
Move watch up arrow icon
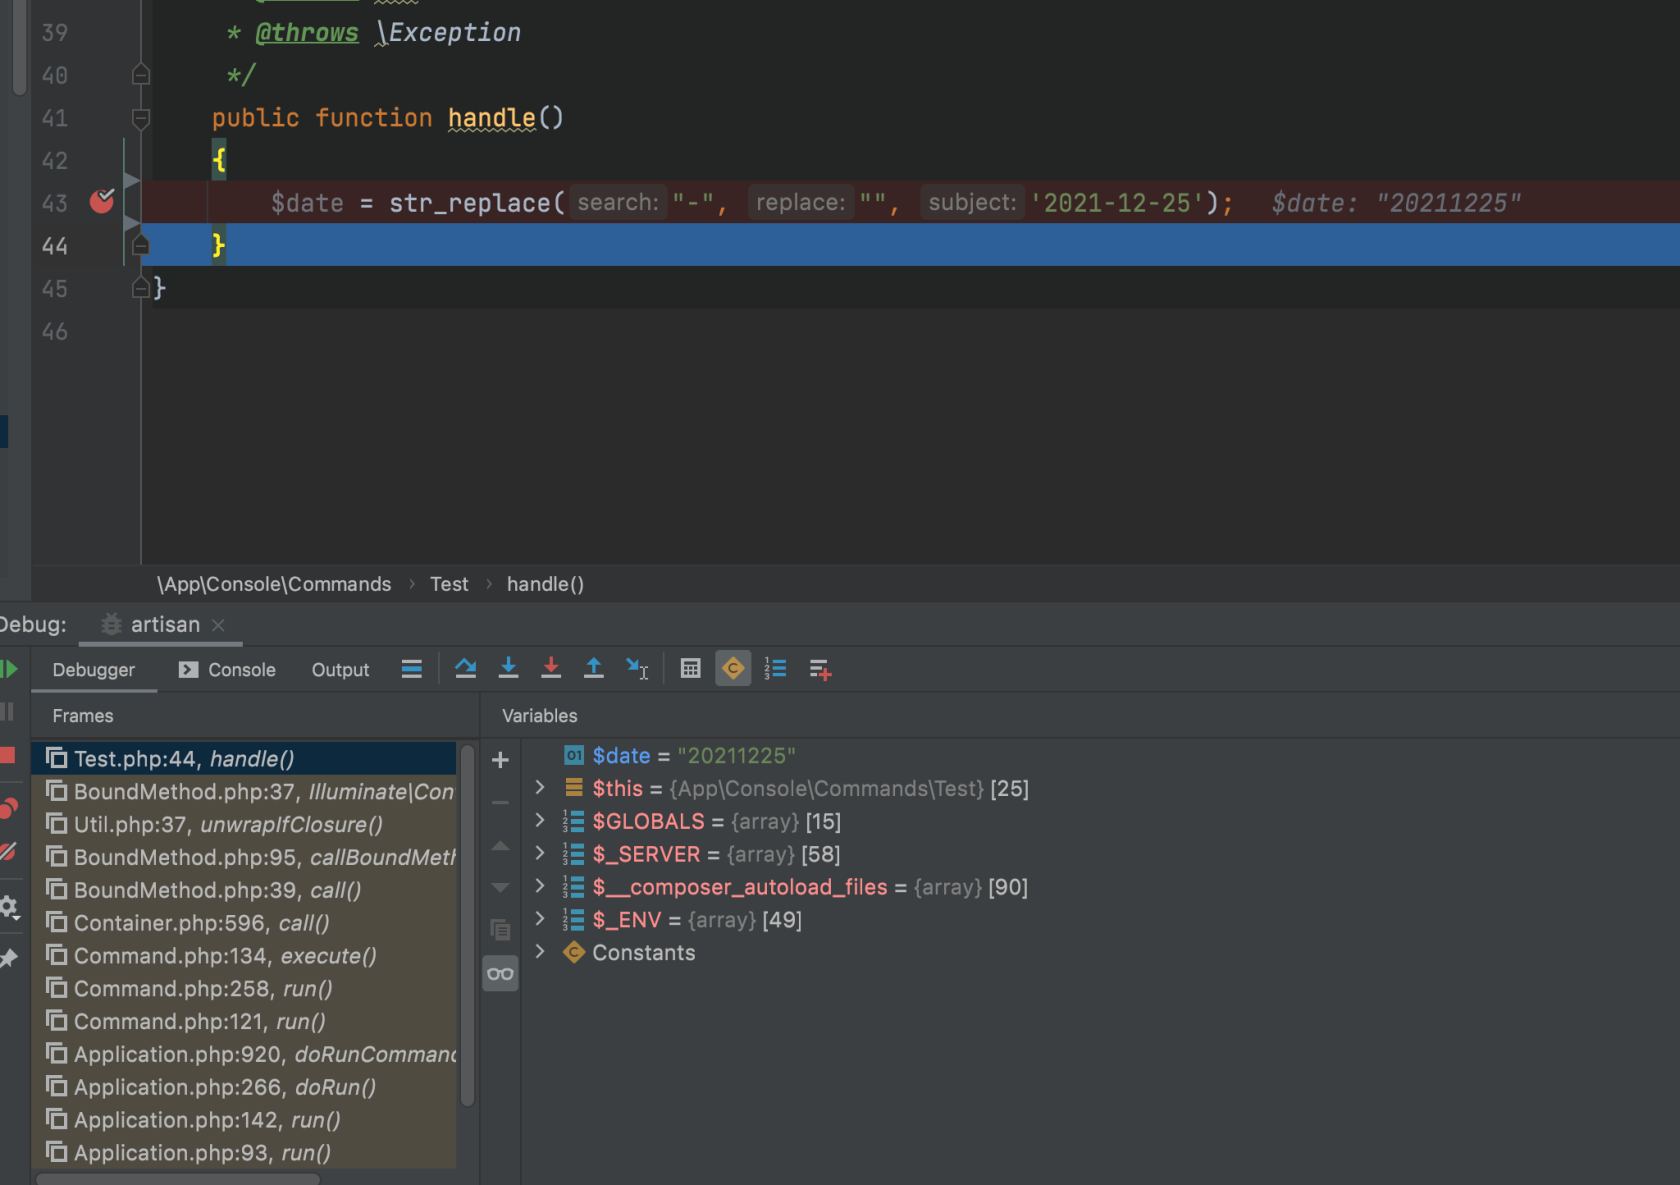pyautogui.click(x=500, y=846)
